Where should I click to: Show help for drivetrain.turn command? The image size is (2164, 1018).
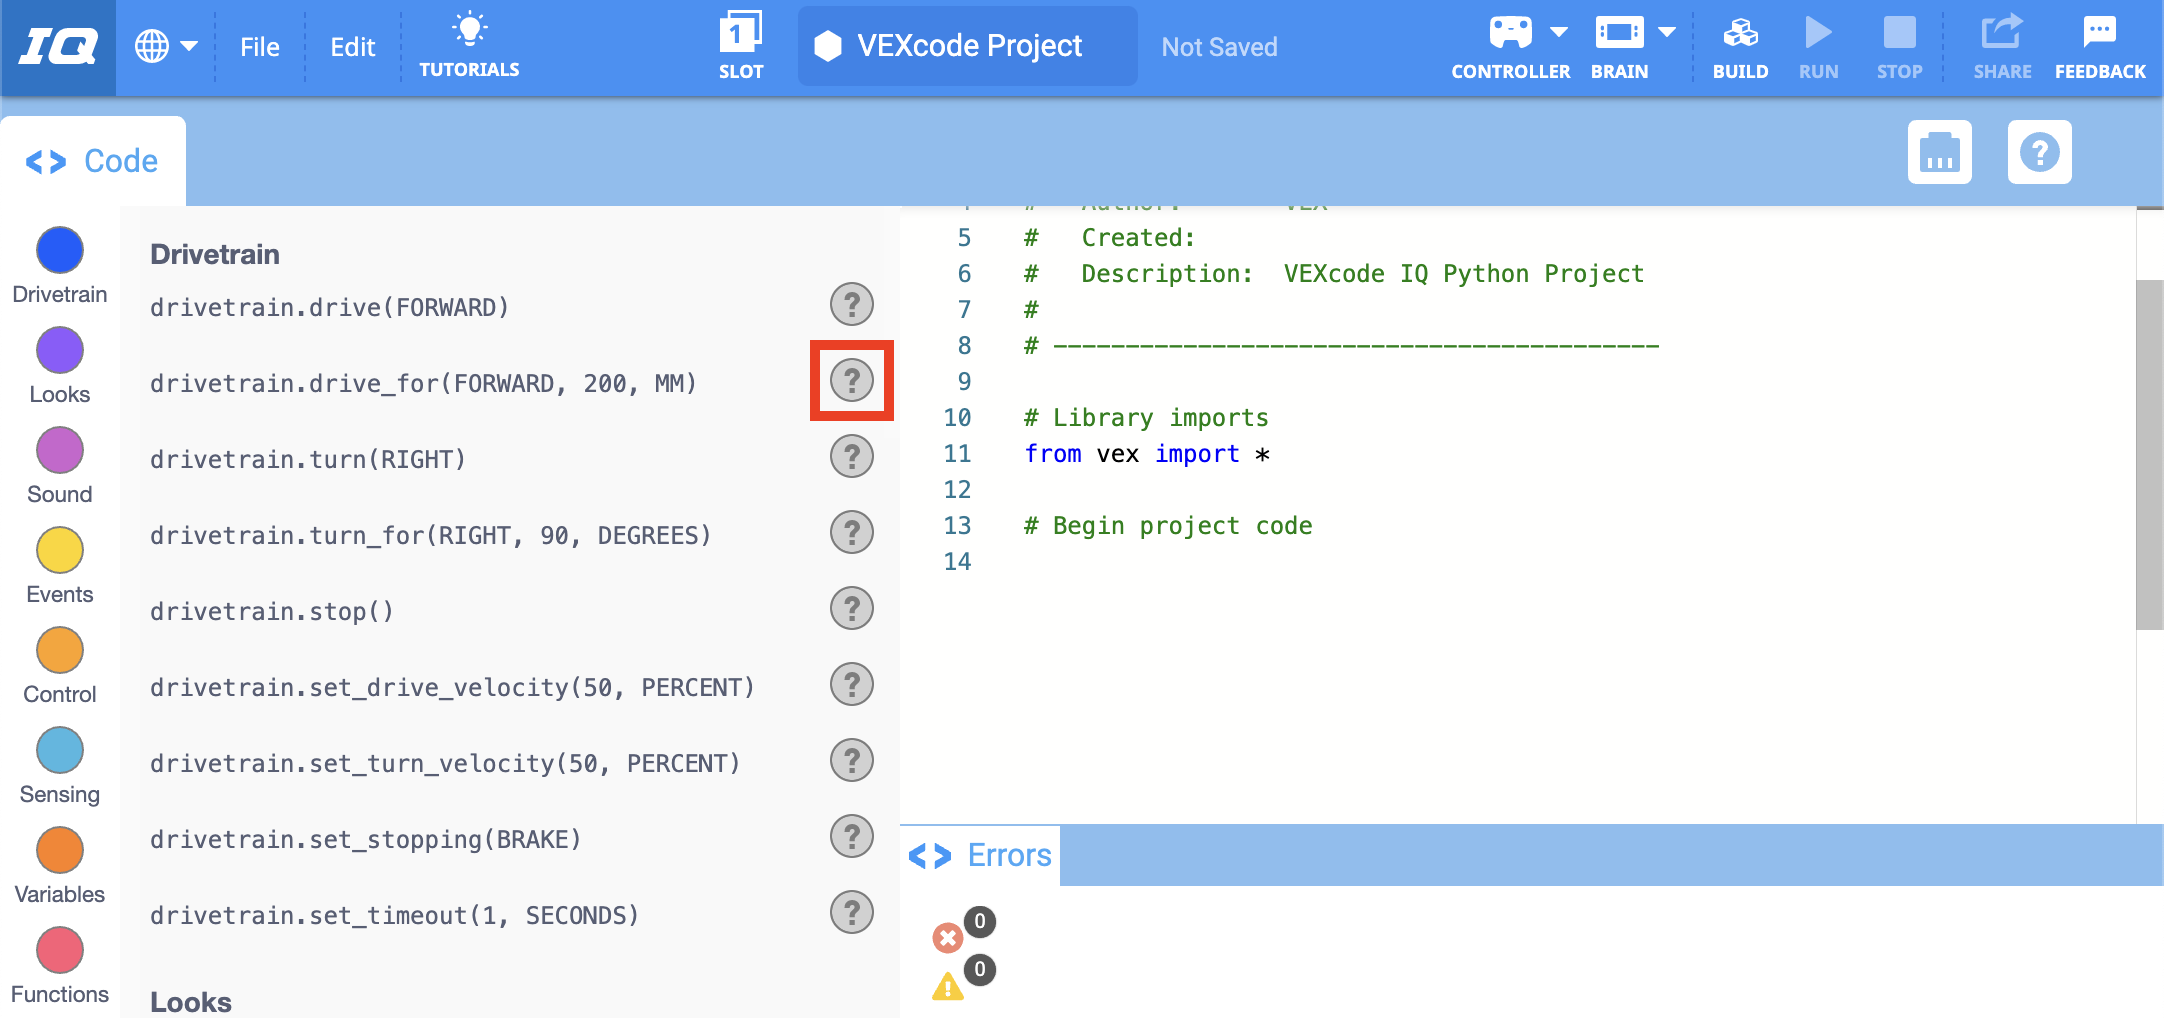(851, 456)
